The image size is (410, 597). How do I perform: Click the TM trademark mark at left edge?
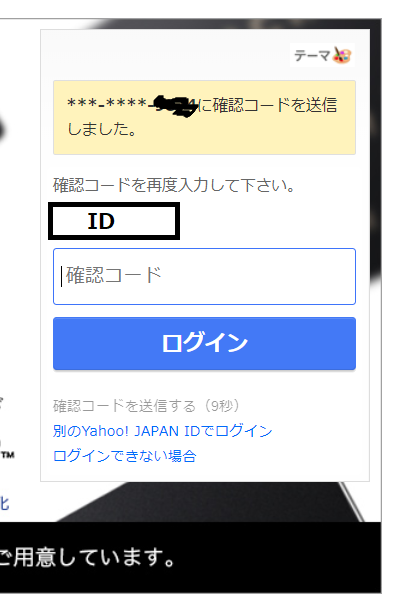coord(7,455)
